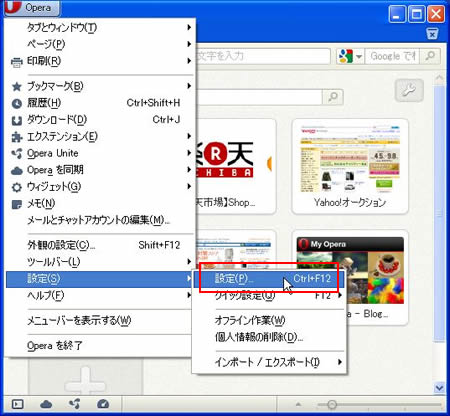Open the 印刷(R) menu entry
Viewport: 450px width, 416px height.
pos(100,61)
